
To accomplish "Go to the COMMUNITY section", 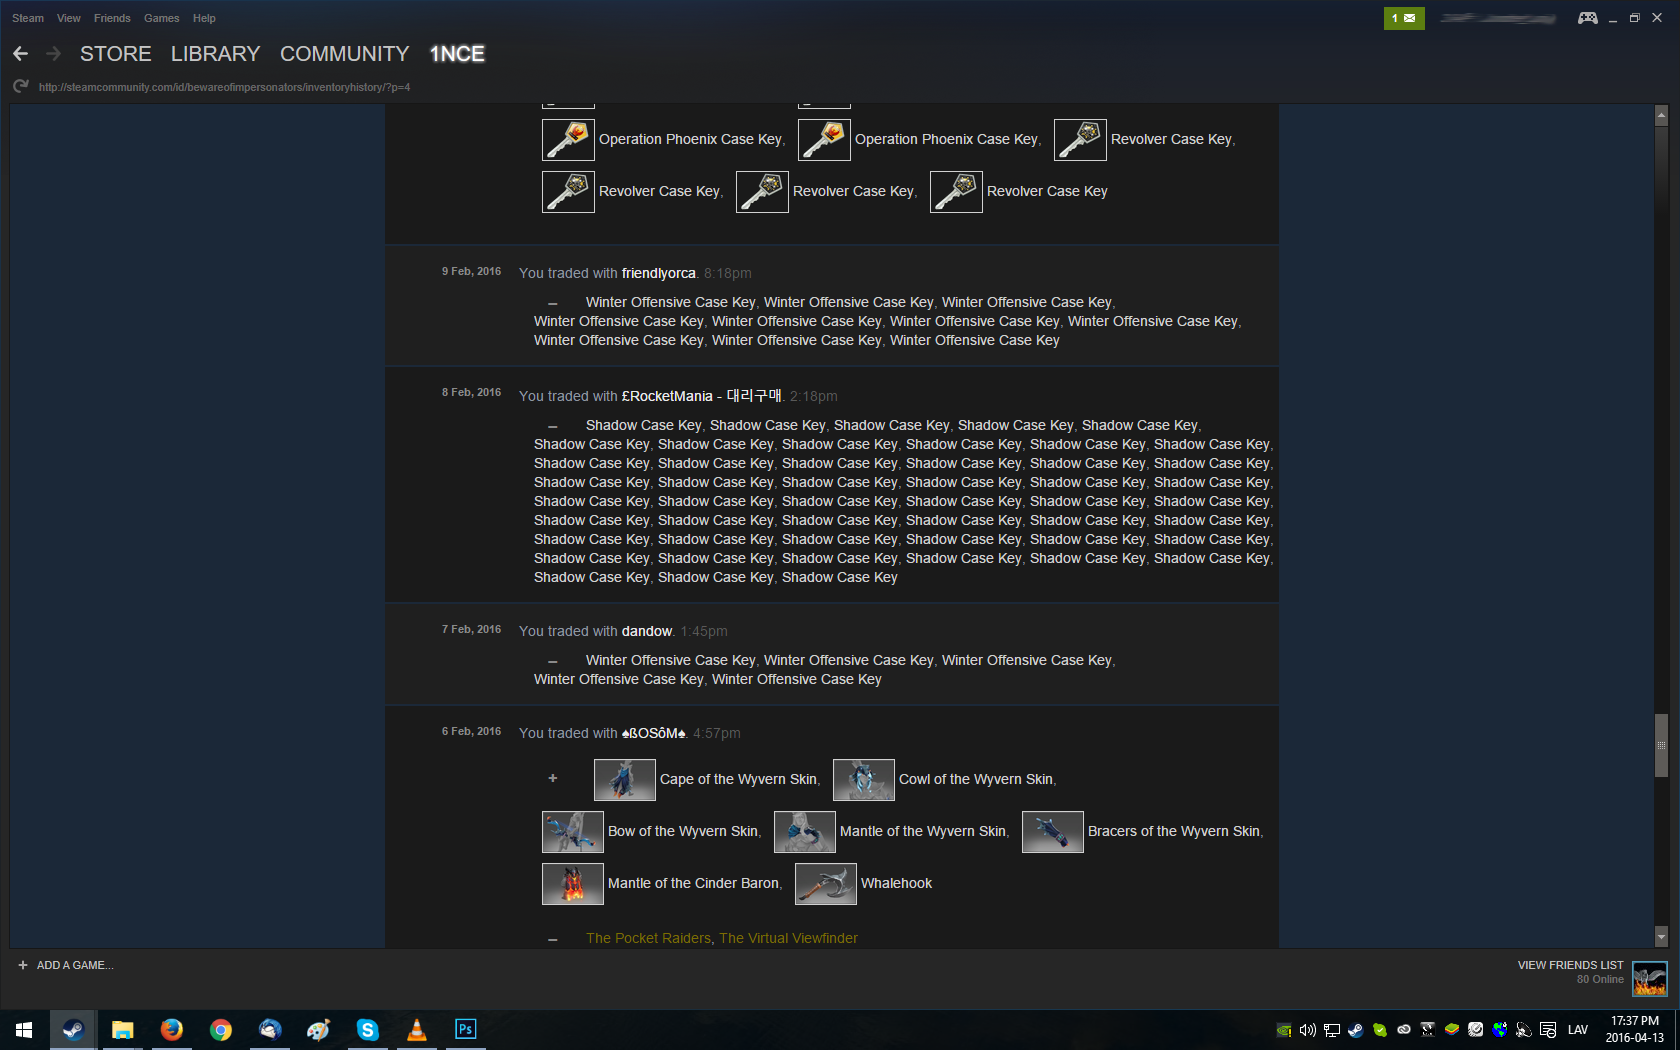I will point(344,54).
